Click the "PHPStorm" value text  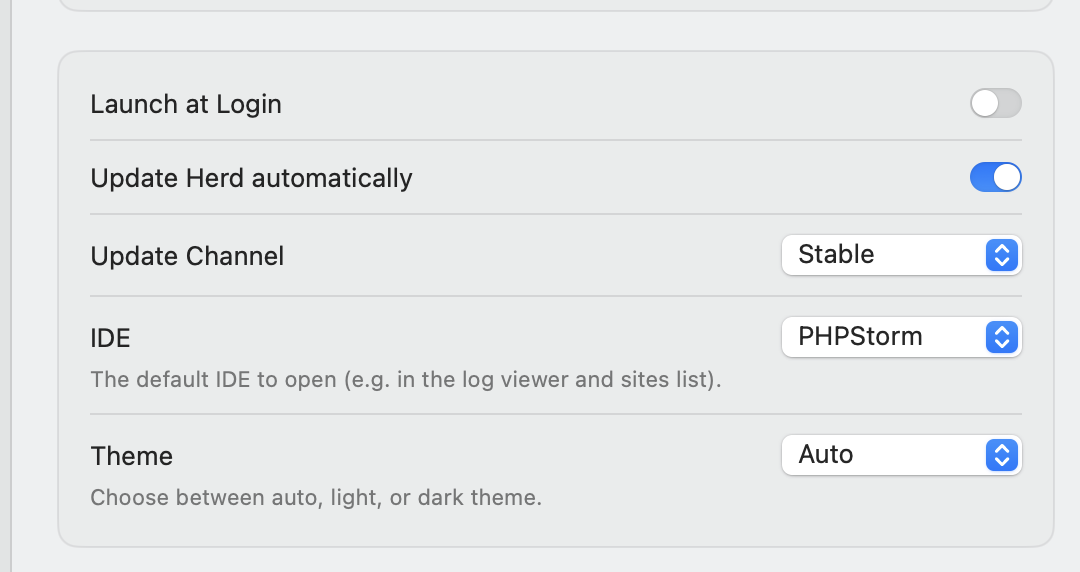click(860, 337)
